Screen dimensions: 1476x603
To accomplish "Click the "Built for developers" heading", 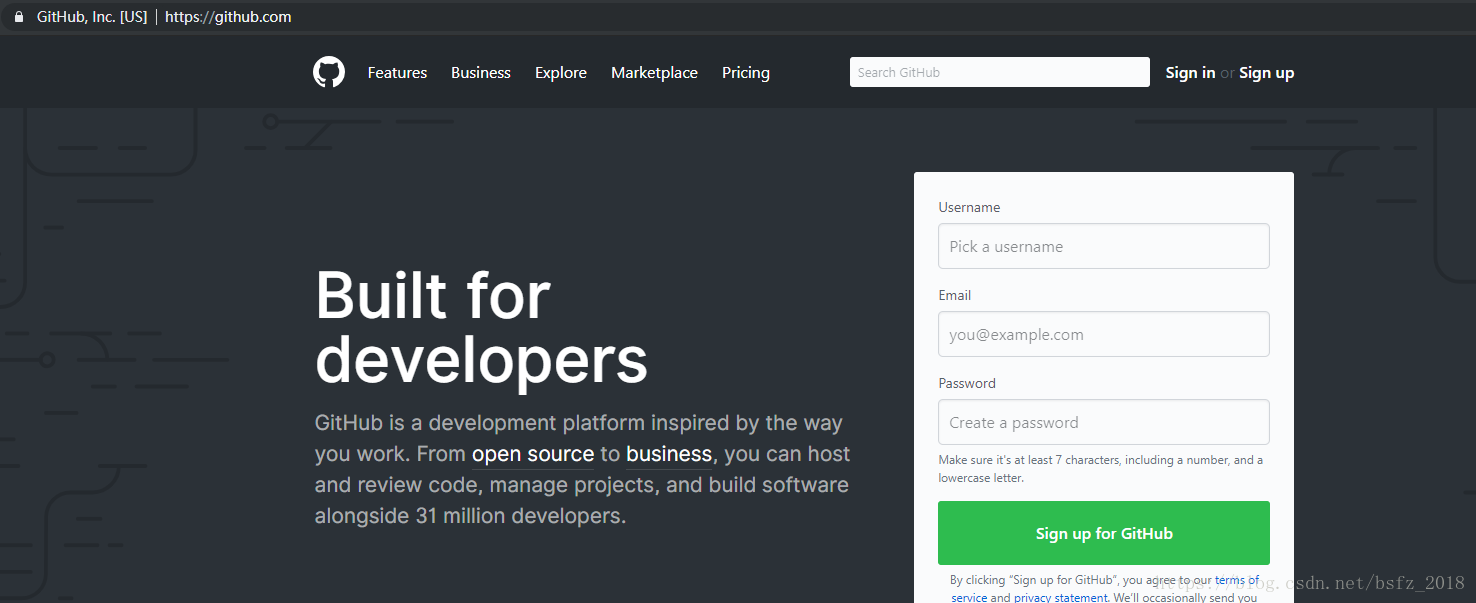I will 481,327.
